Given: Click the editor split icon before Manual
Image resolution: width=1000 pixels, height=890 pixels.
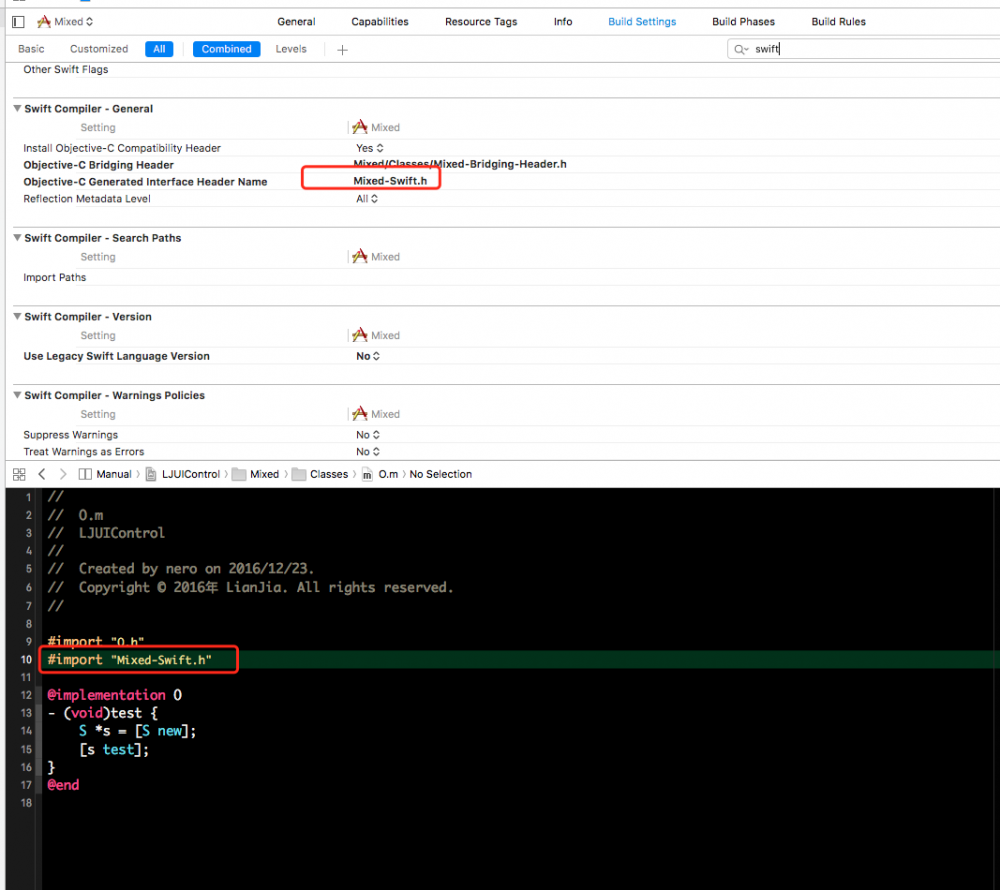Looking at the screenshot, I should 84,474.
